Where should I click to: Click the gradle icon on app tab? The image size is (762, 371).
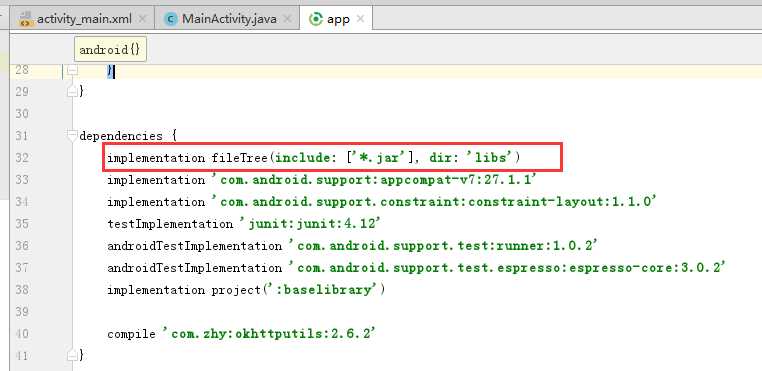pyautogui.click(x=316, y=19)
